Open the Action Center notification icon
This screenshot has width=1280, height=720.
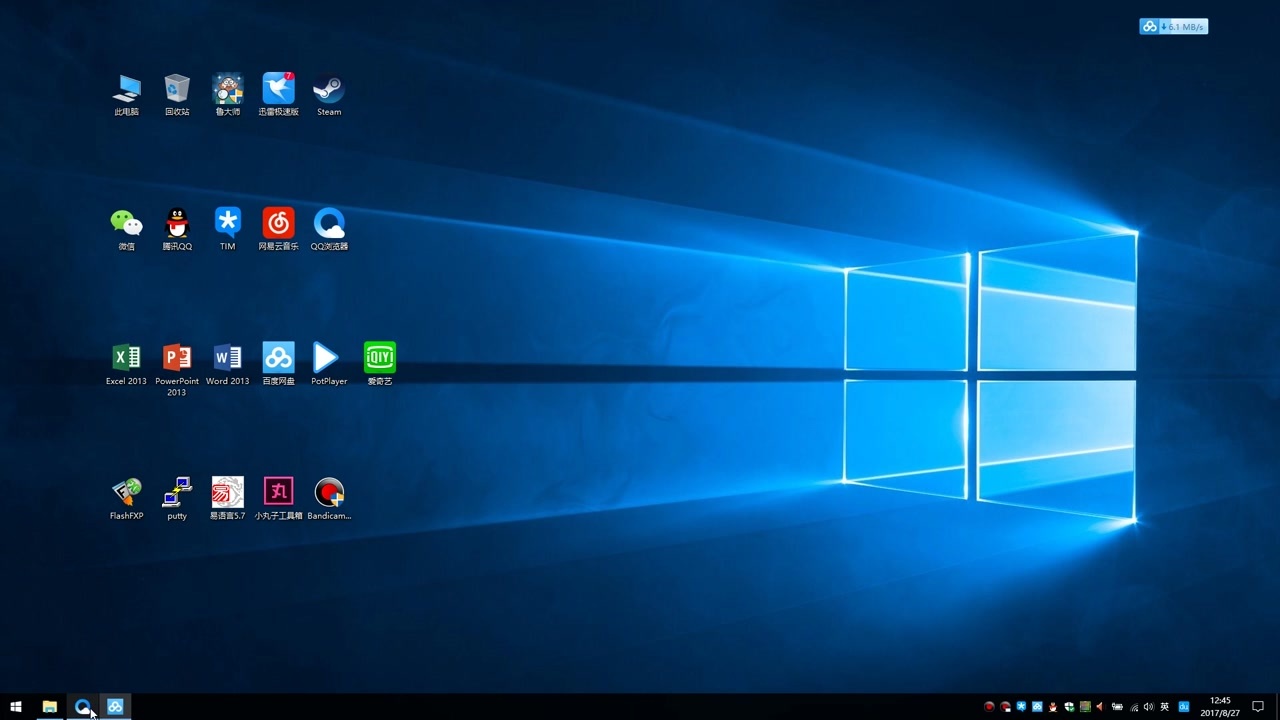1258,707
